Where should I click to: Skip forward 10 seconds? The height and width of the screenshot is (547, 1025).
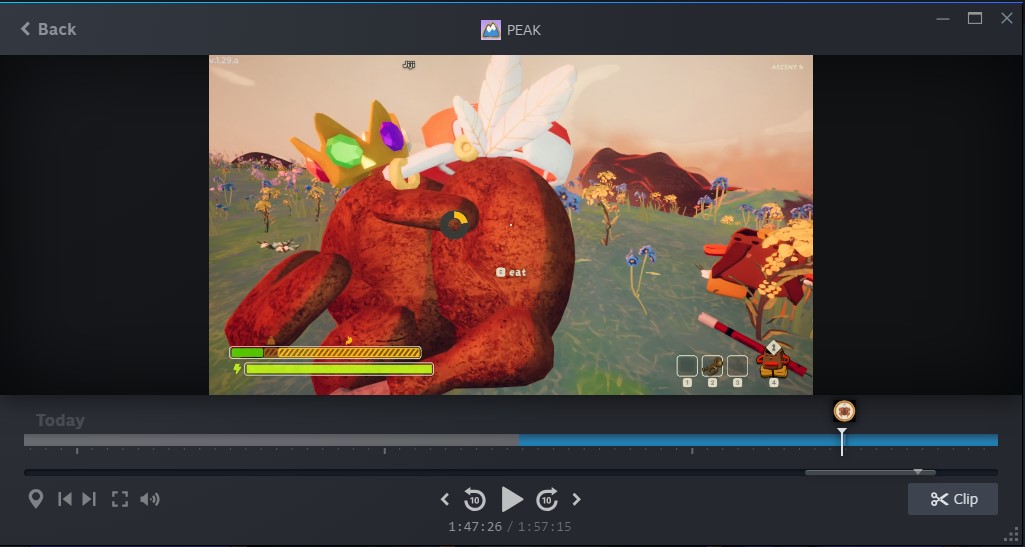pos(547,499)
